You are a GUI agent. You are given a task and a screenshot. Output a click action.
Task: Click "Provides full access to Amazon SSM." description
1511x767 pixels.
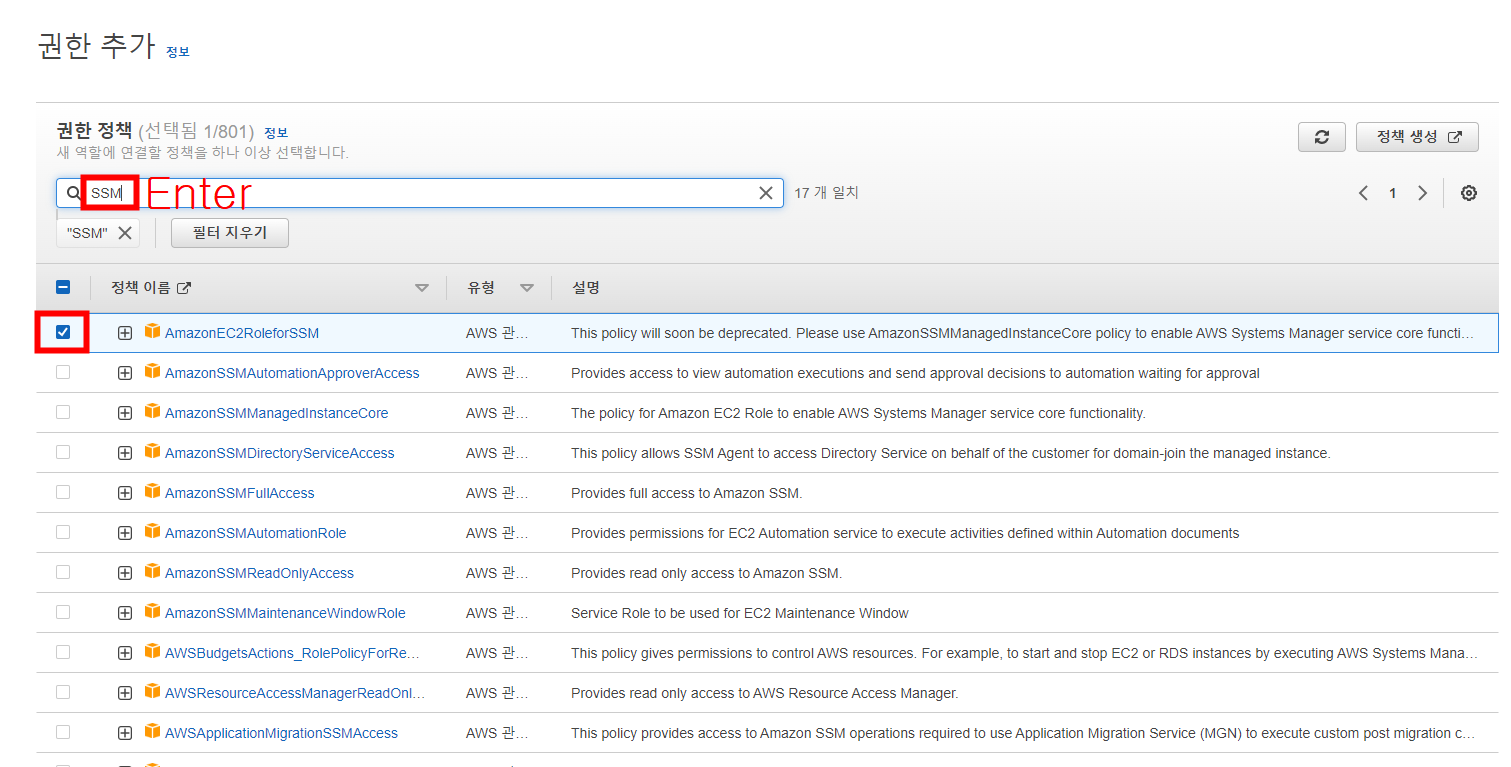[x=687, y=493]
